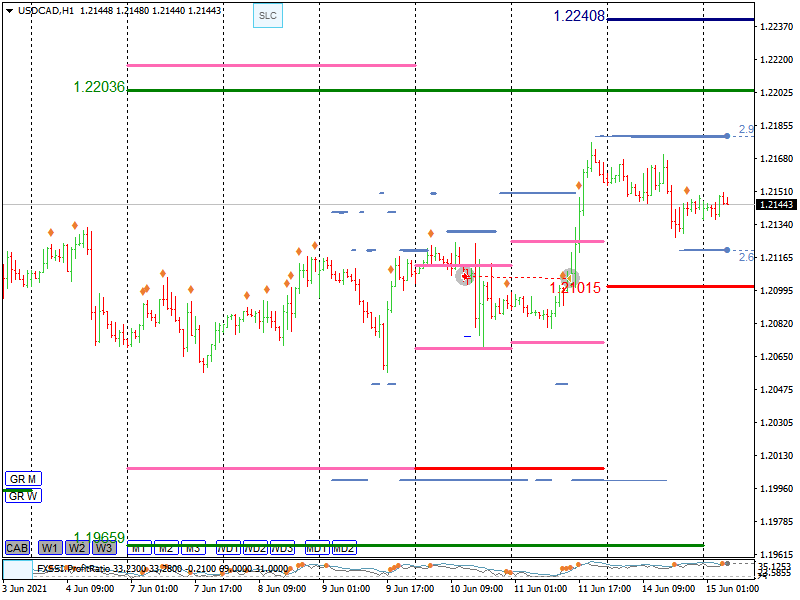
Task: Click the orange diamond near 14 Jun 09:00
Action: click(x=687, y=190)
